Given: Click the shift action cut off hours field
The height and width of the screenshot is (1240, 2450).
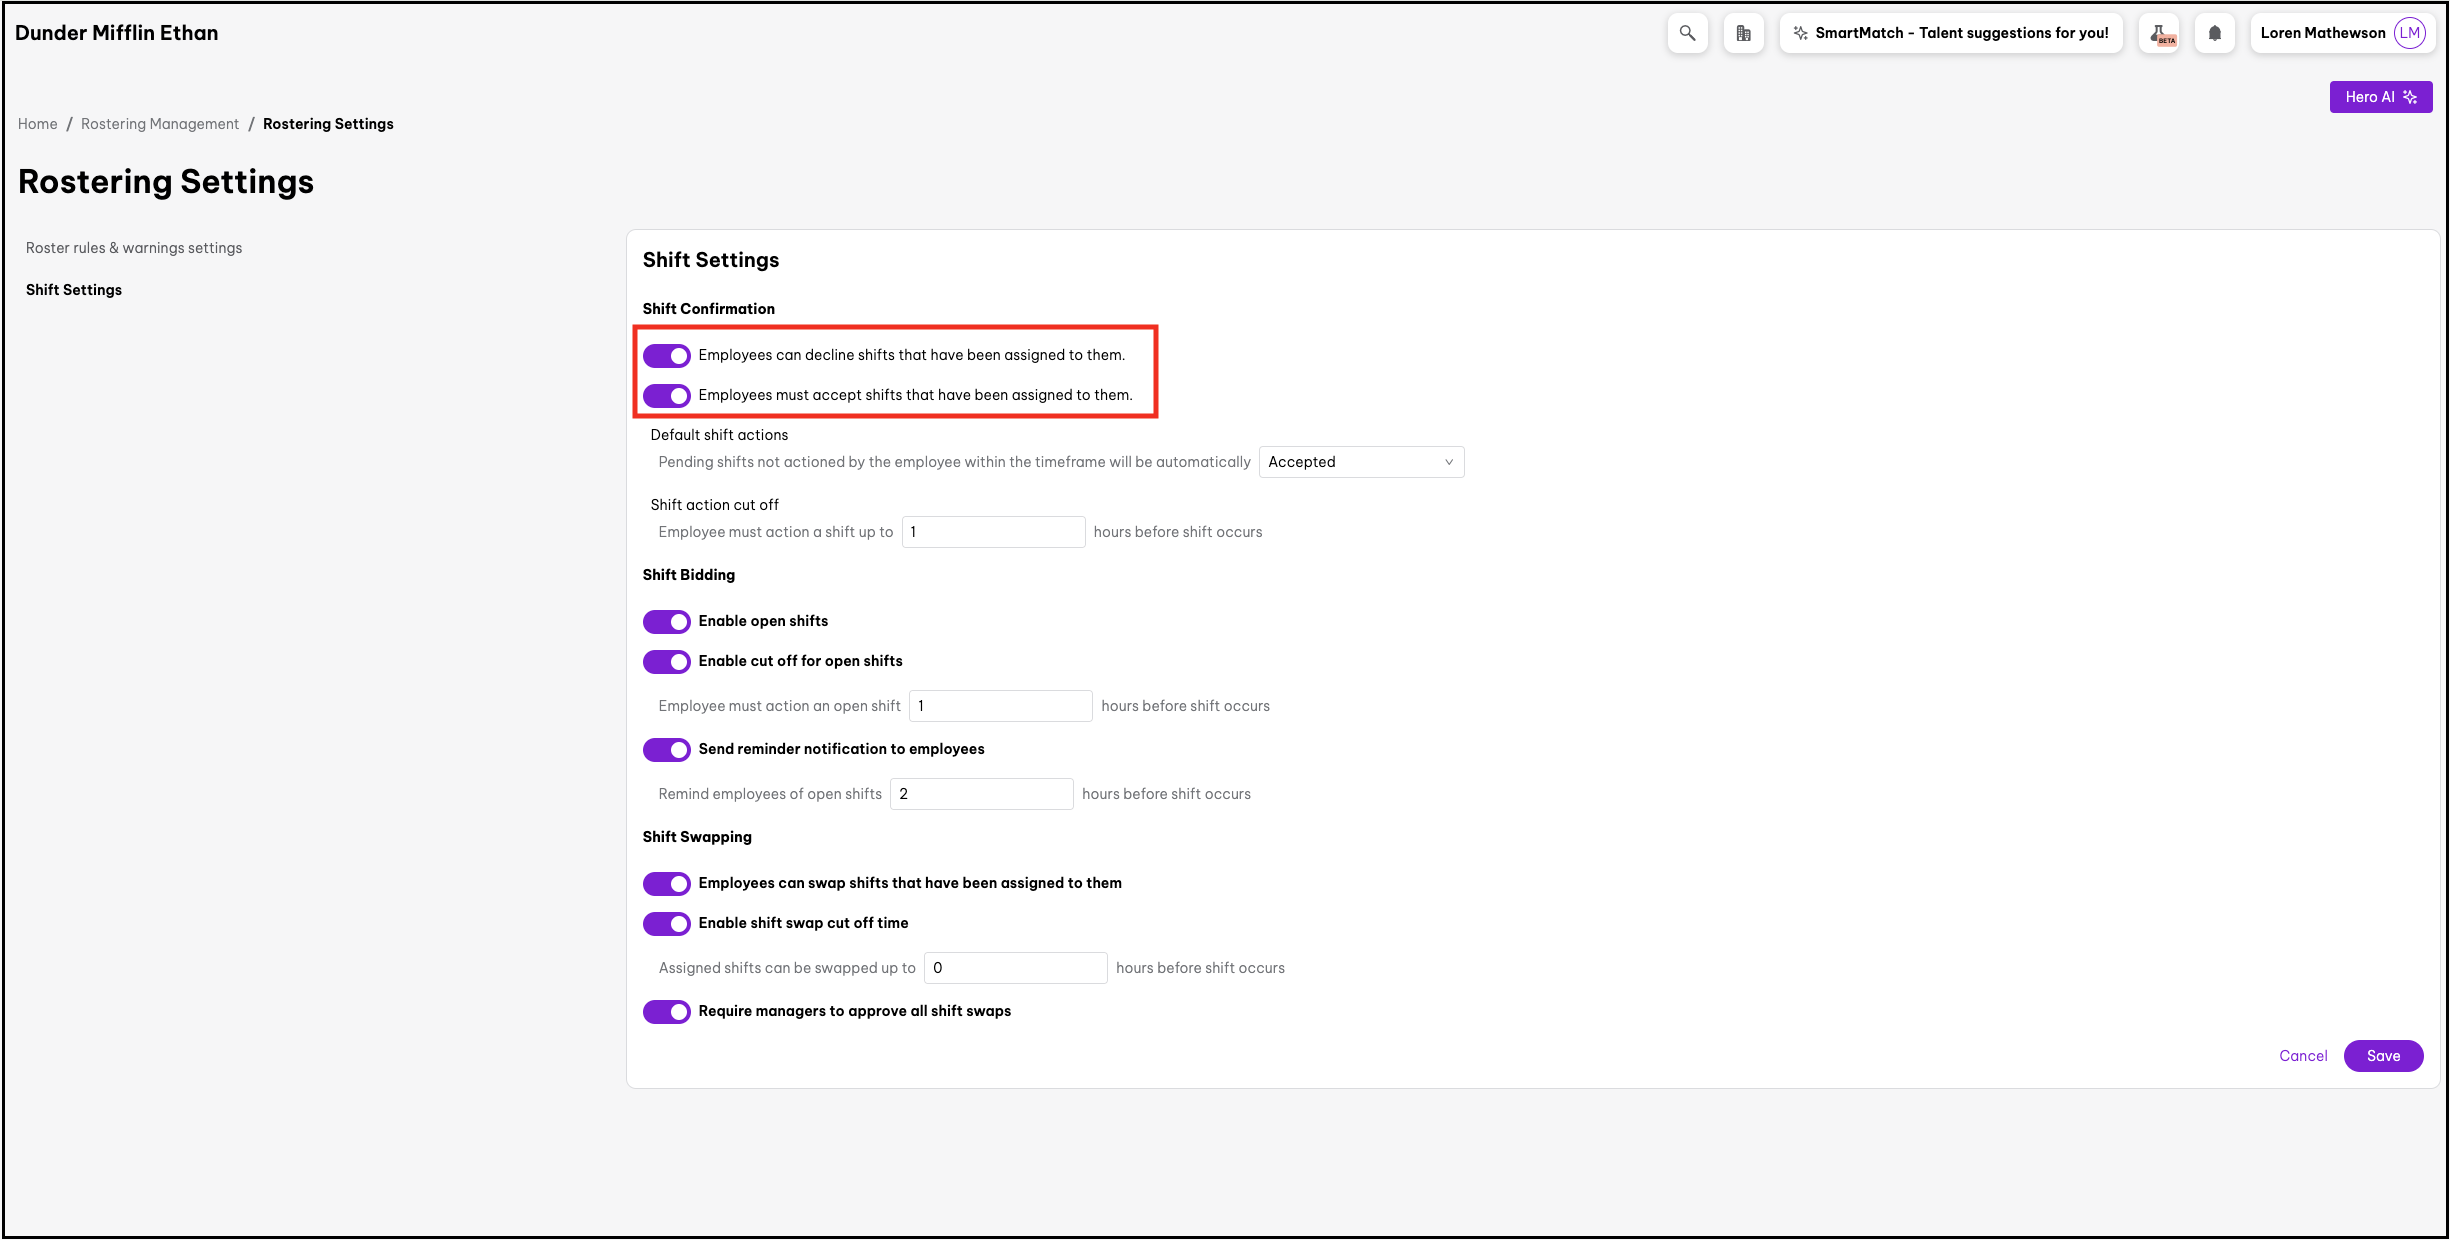Looking at the screenshot, I should (x=992, y=532).
